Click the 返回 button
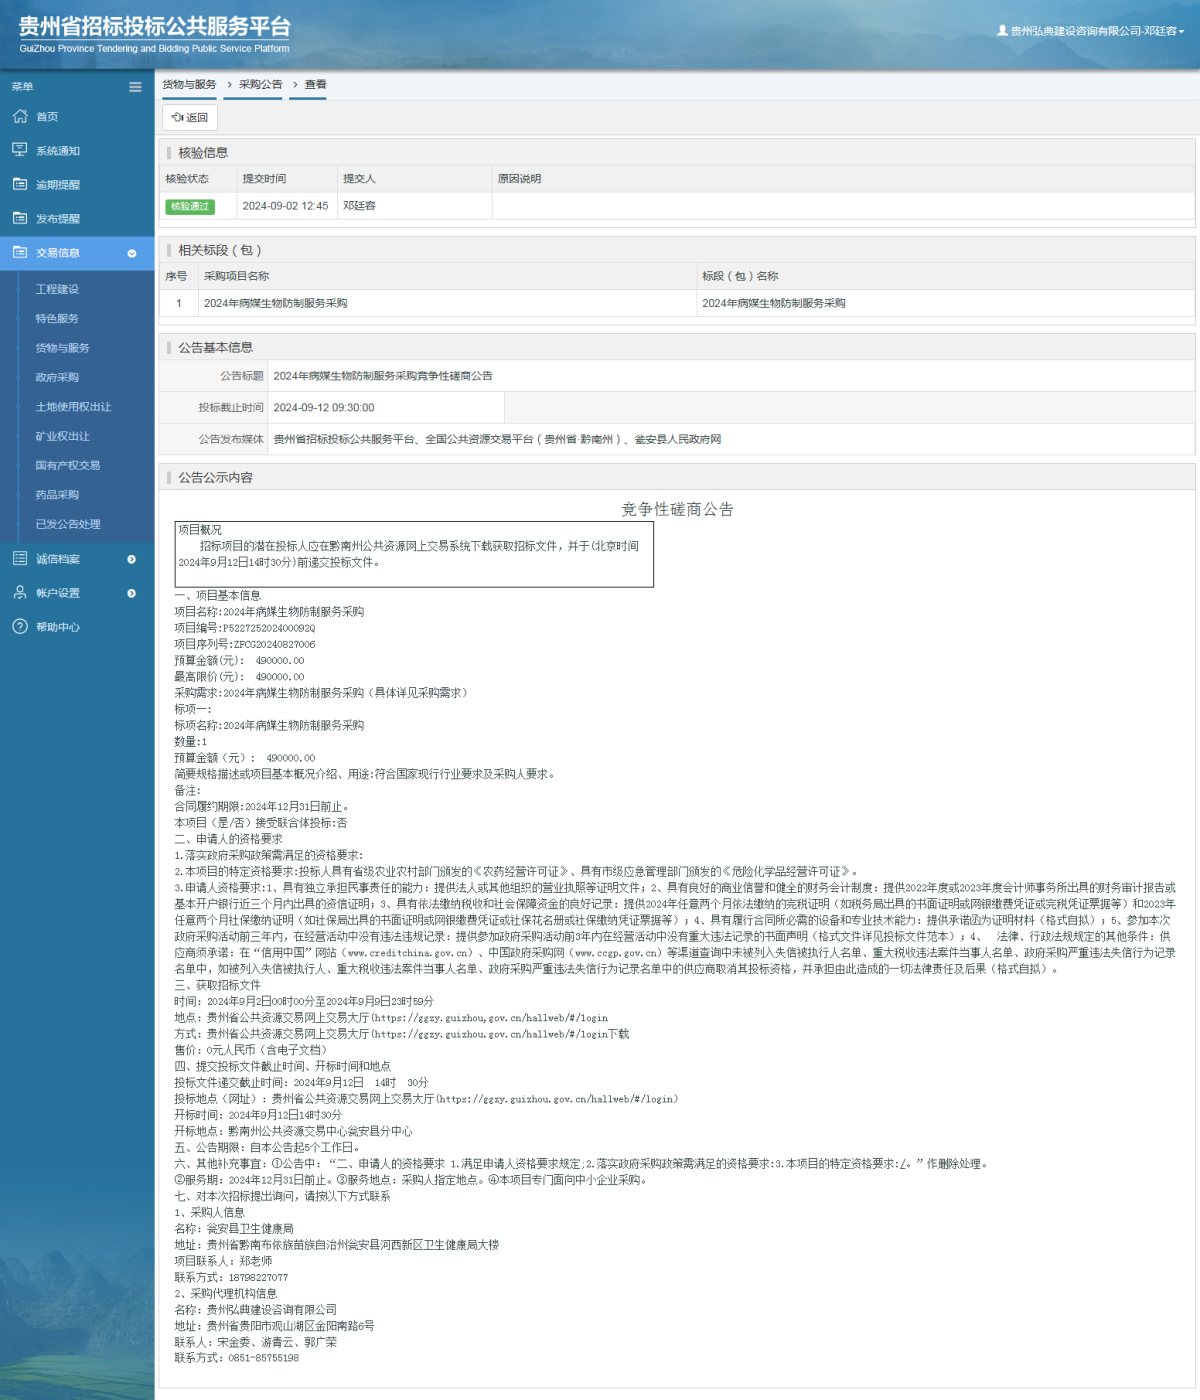Viewport: 1200px width, 1400px height. point(189,117)
